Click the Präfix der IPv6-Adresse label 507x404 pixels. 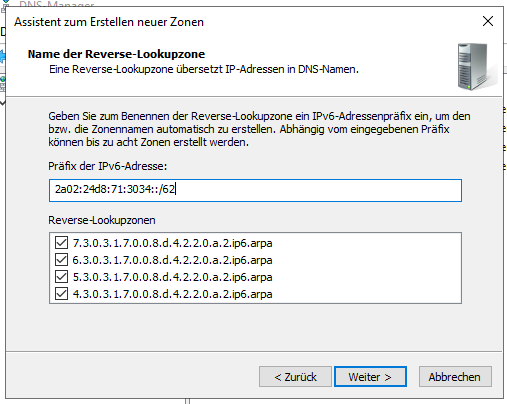pyautogui.click(x=108, y=166)
